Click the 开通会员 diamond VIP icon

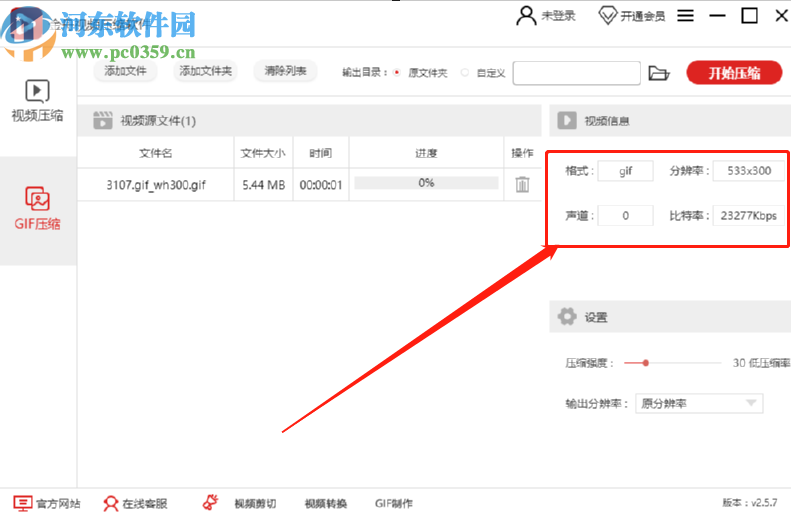pos(608,16)
